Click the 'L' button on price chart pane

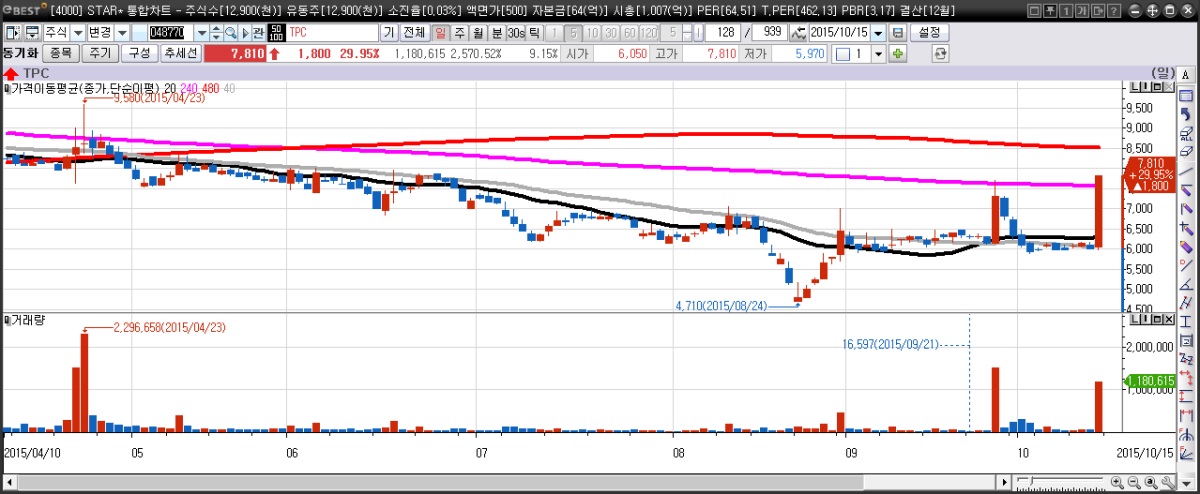click(1135, 86)
